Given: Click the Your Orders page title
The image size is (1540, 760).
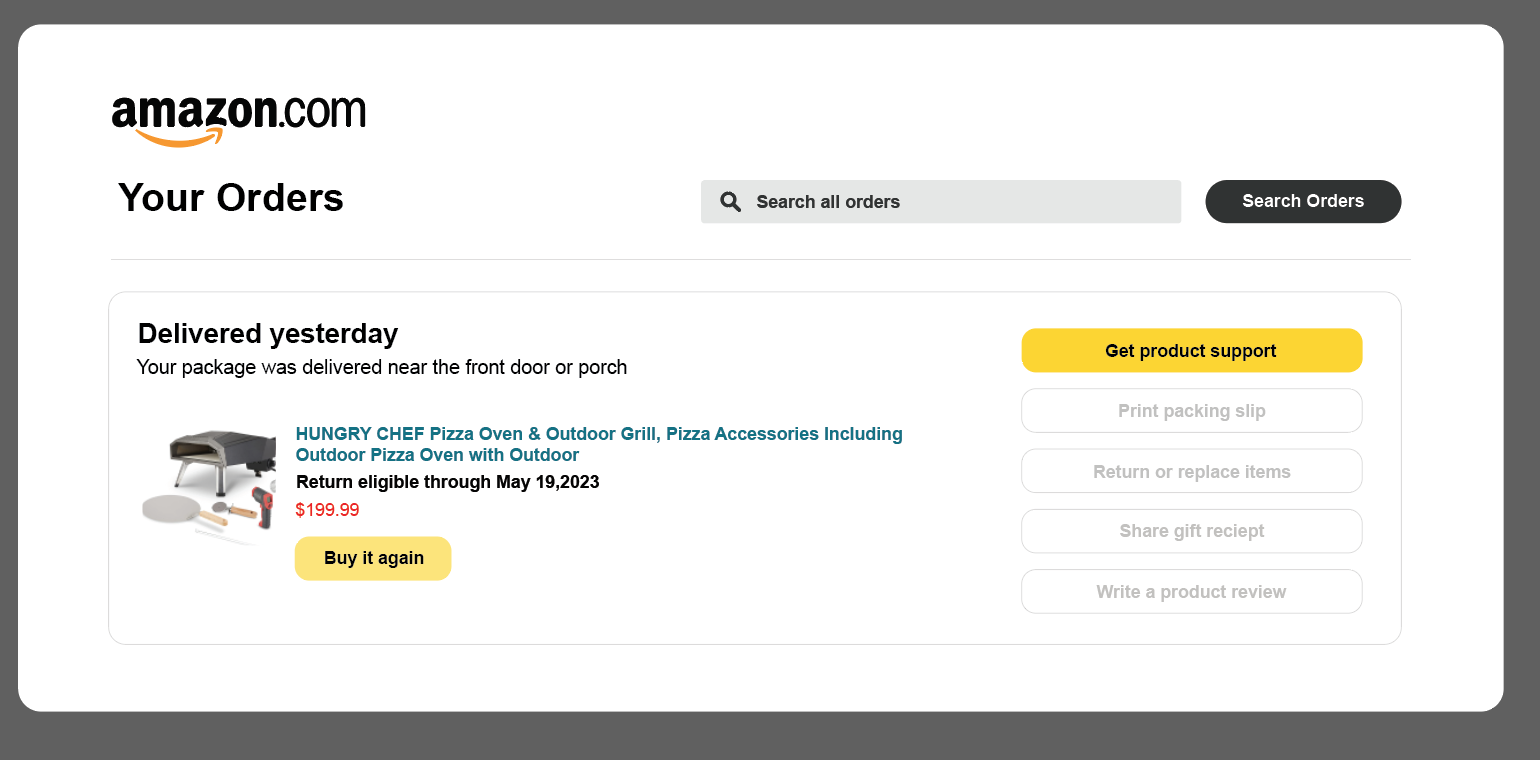Looking at the screenshot, I should tap(230, 197).
